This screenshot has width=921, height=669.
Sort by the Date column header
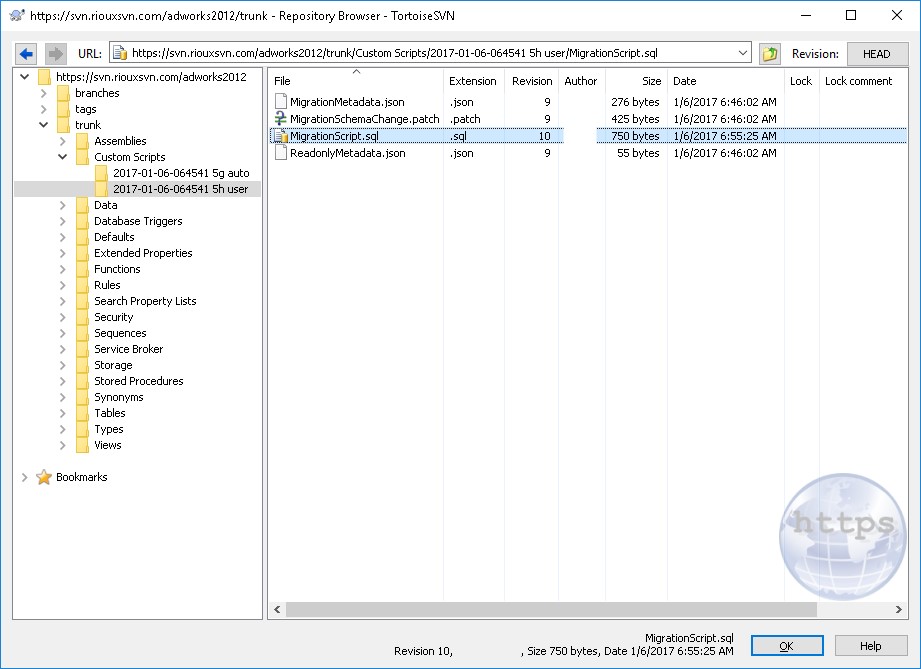click(x=725, y=81)
